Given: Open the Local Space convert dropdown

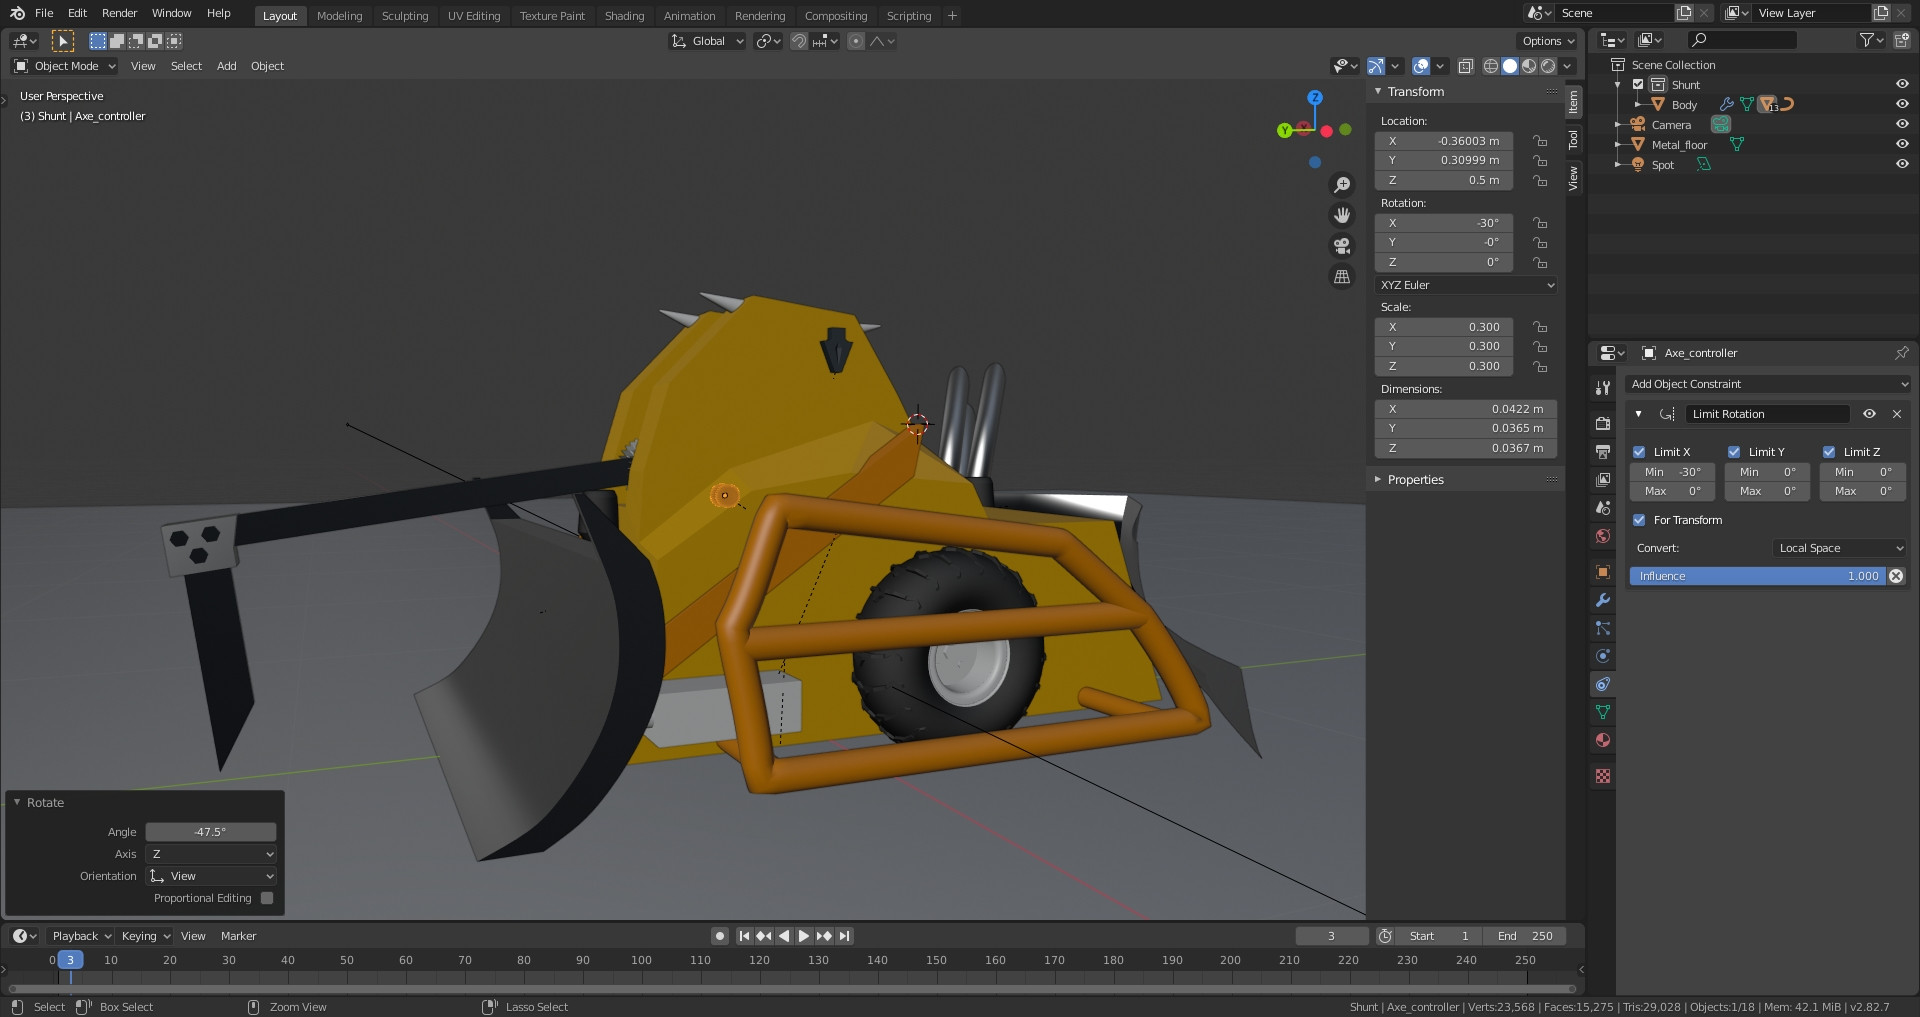Looking at the screenshot, I should click(1840, 548).
